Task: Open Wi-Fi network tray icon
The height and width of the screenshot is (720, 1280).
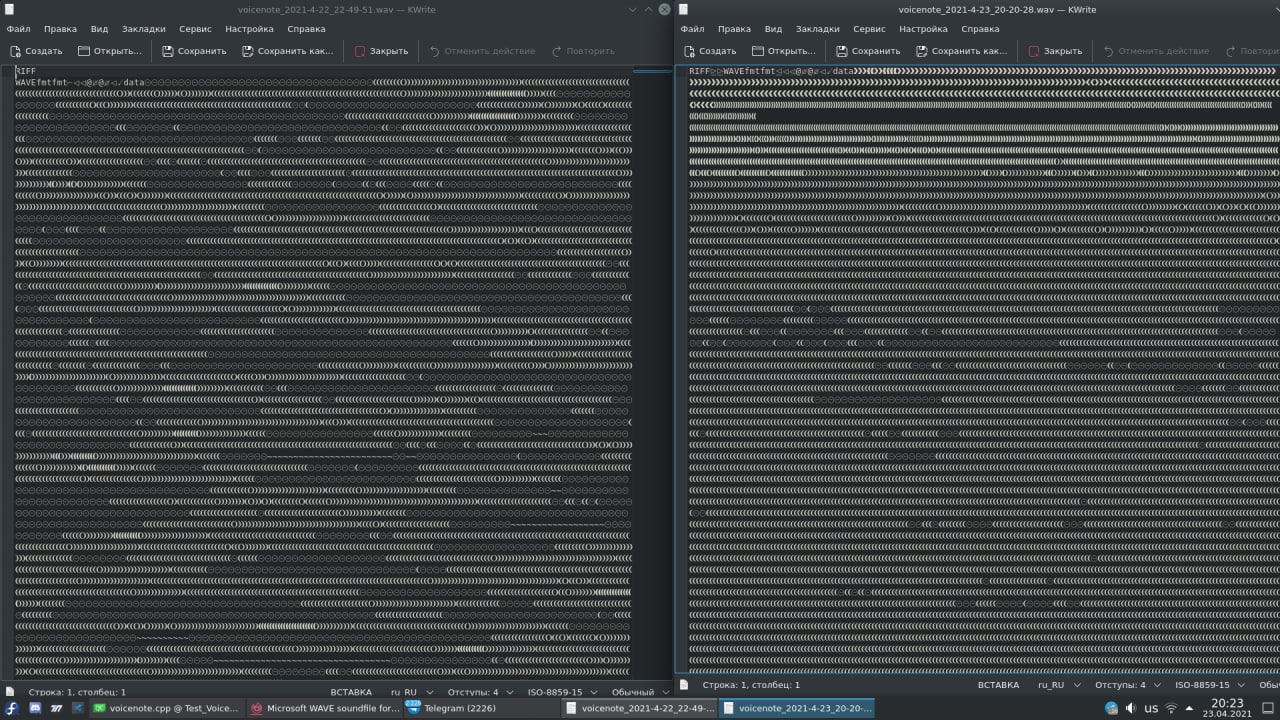Action: click(1172, 708)
